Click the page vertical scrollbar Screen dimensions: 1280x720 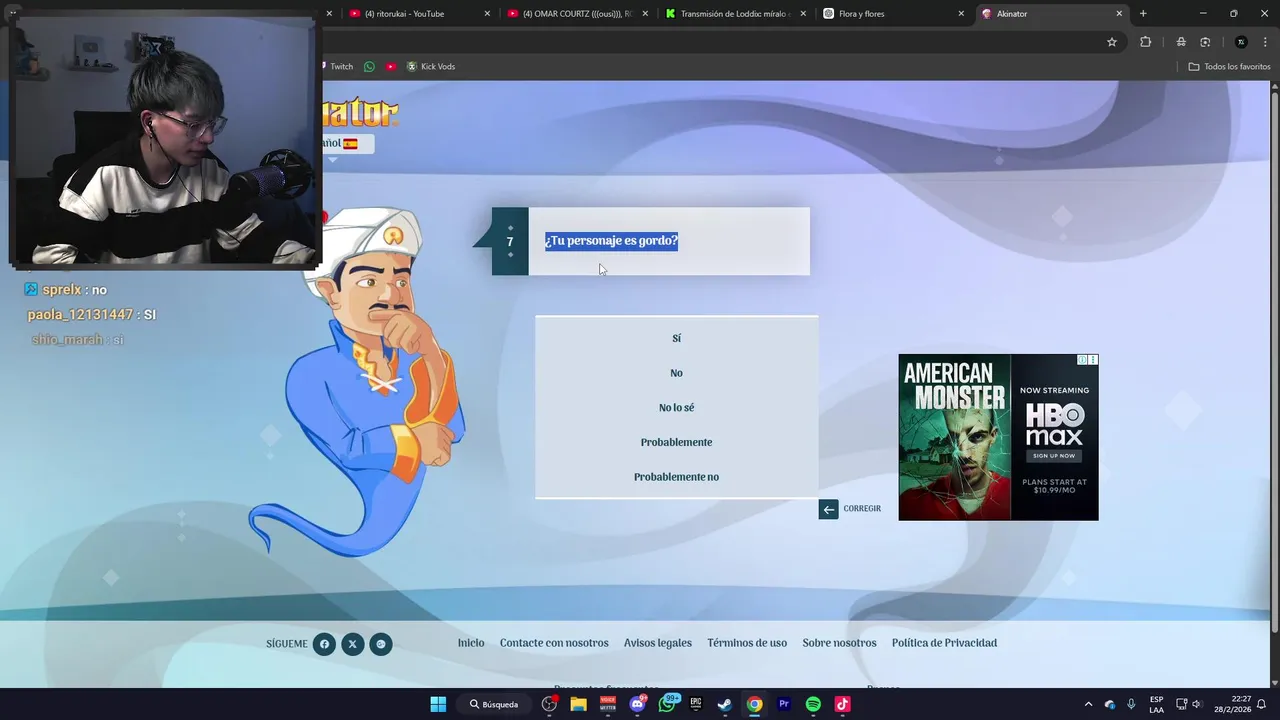click(1274, 360)
